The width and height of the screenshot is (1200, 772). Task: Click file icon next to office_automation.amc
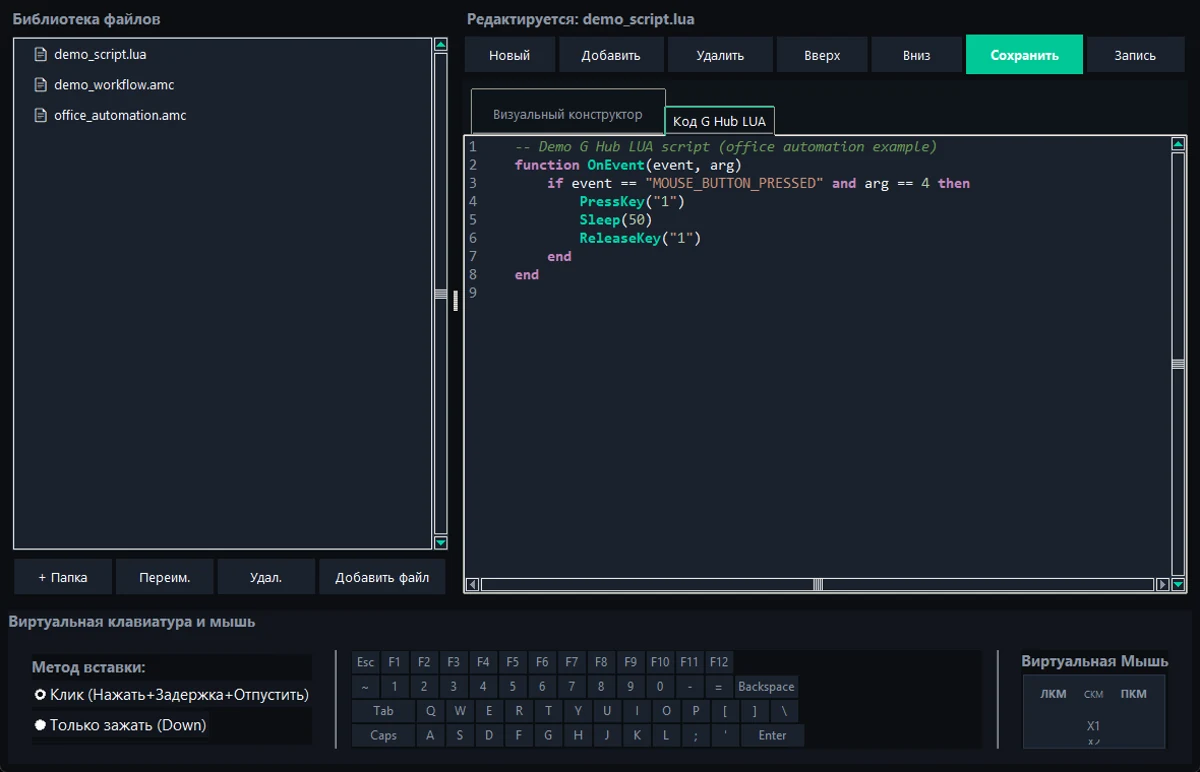pos(41,115)
